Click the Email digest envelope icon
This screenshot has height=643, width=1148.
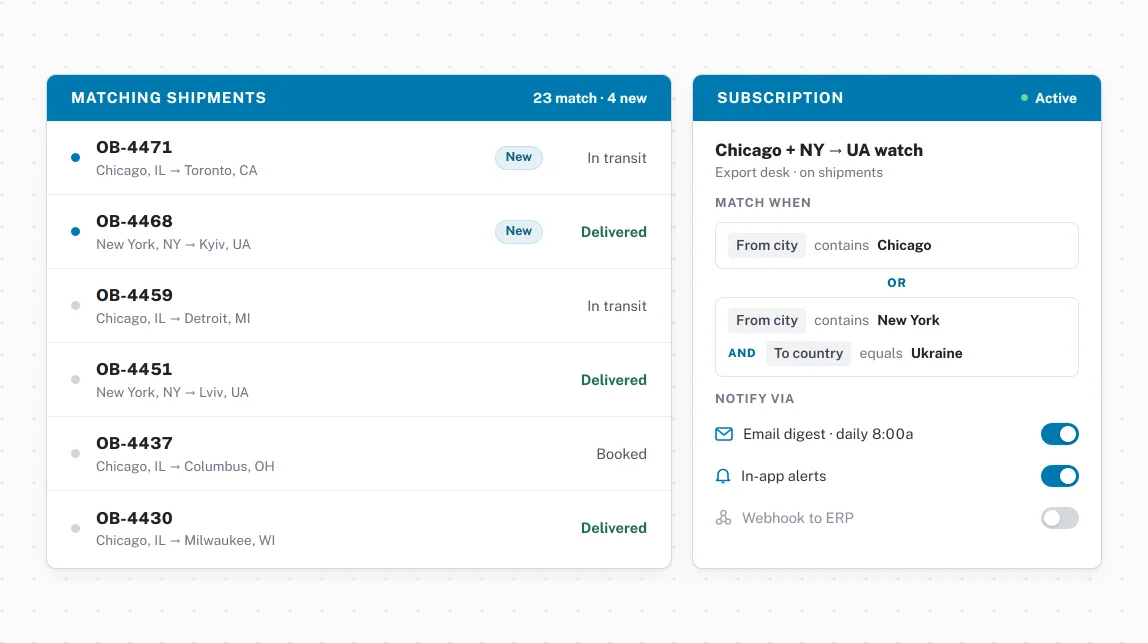723,434
